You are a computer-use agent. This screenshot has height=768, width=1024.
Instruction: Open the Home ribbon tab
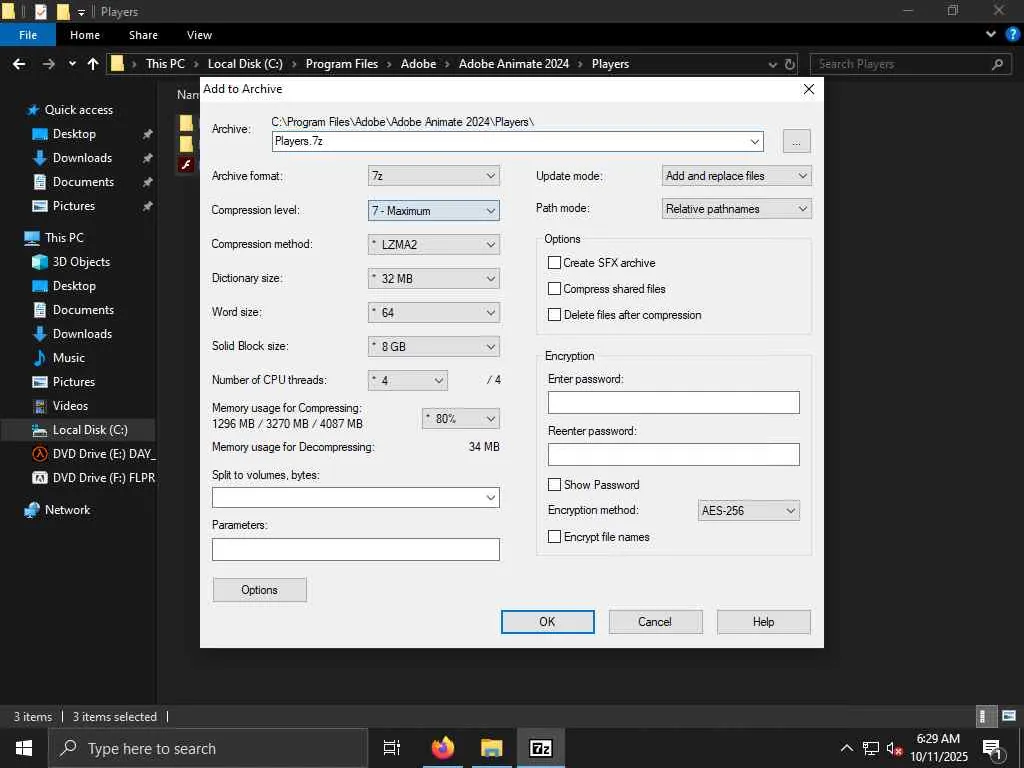tap(85, 35)
